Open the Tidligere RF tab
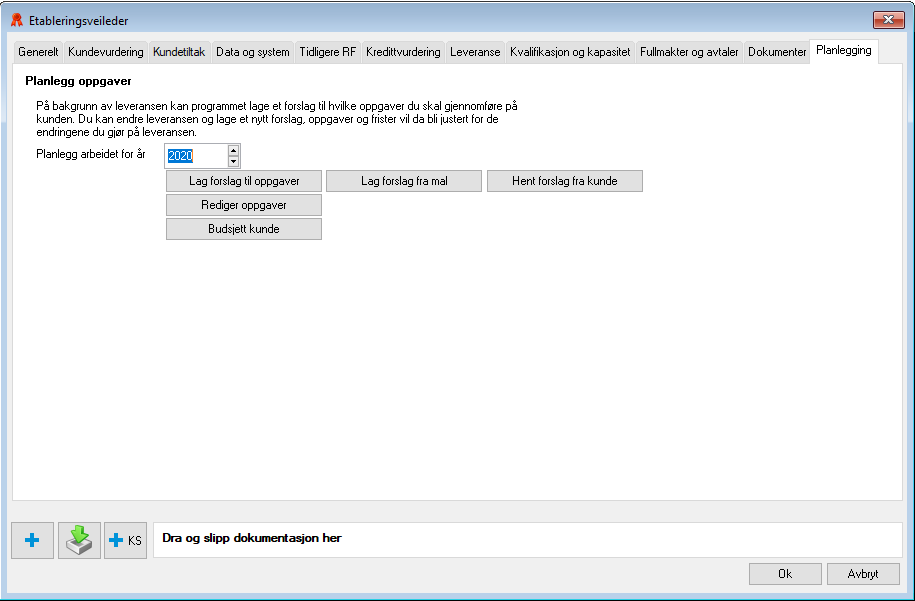The width and height of the screenshot is (915, 601). (327, 52)
